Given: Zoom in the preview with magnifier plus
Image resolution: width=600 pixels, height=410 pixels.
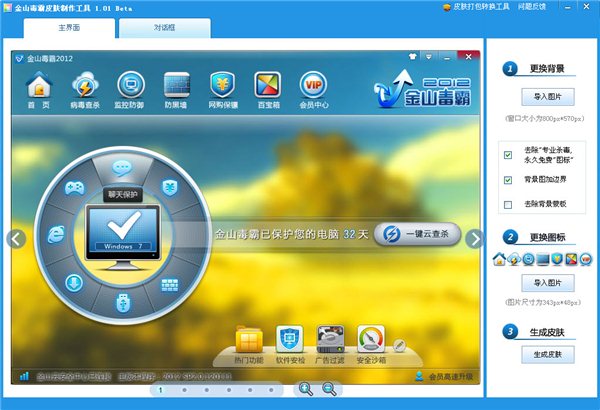Looking at the screenshot, I should [306, 389].
